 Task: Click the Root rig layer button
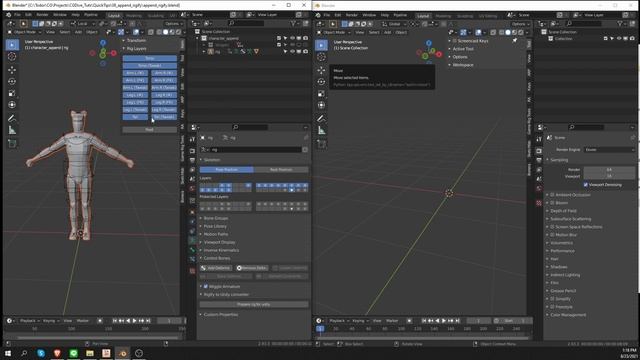(149, 129)
